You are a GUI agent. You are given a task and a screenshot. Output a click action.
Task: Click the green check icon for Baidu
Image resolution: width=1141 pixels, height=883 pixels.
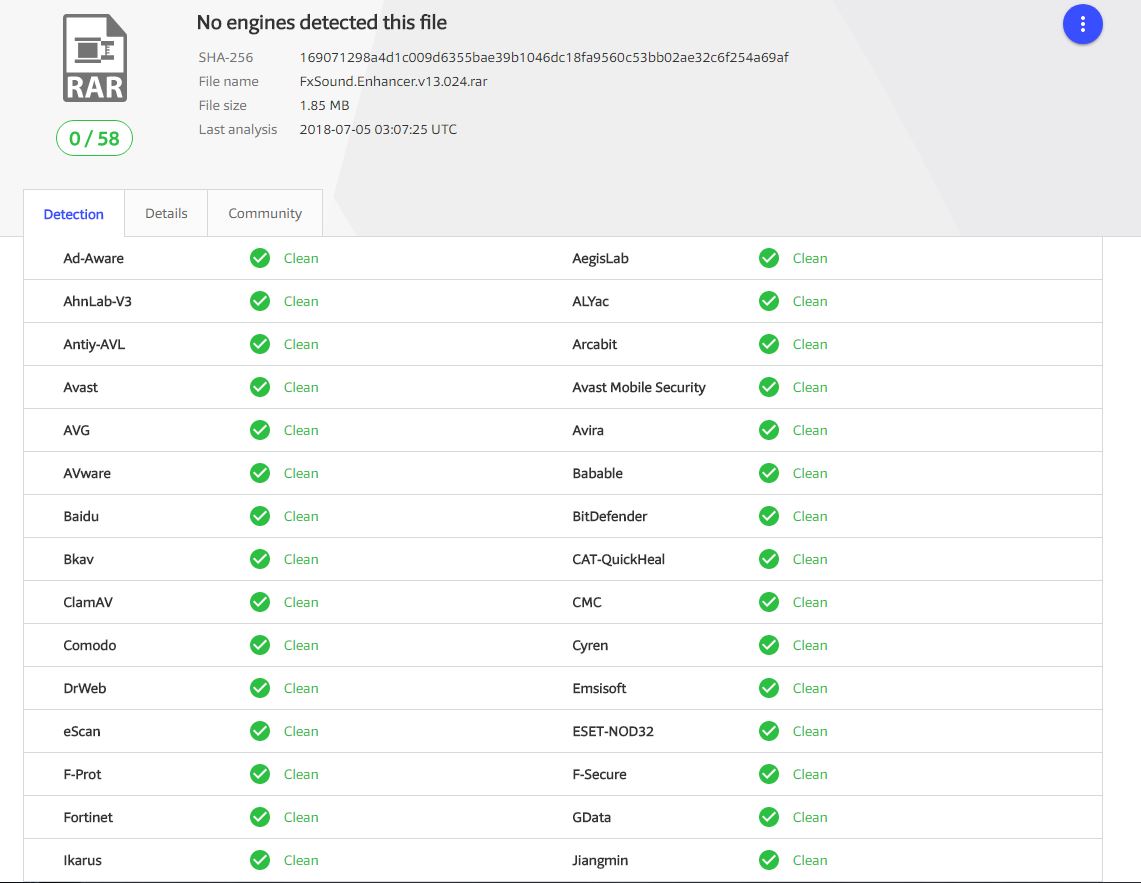click(x=260, y=516)
